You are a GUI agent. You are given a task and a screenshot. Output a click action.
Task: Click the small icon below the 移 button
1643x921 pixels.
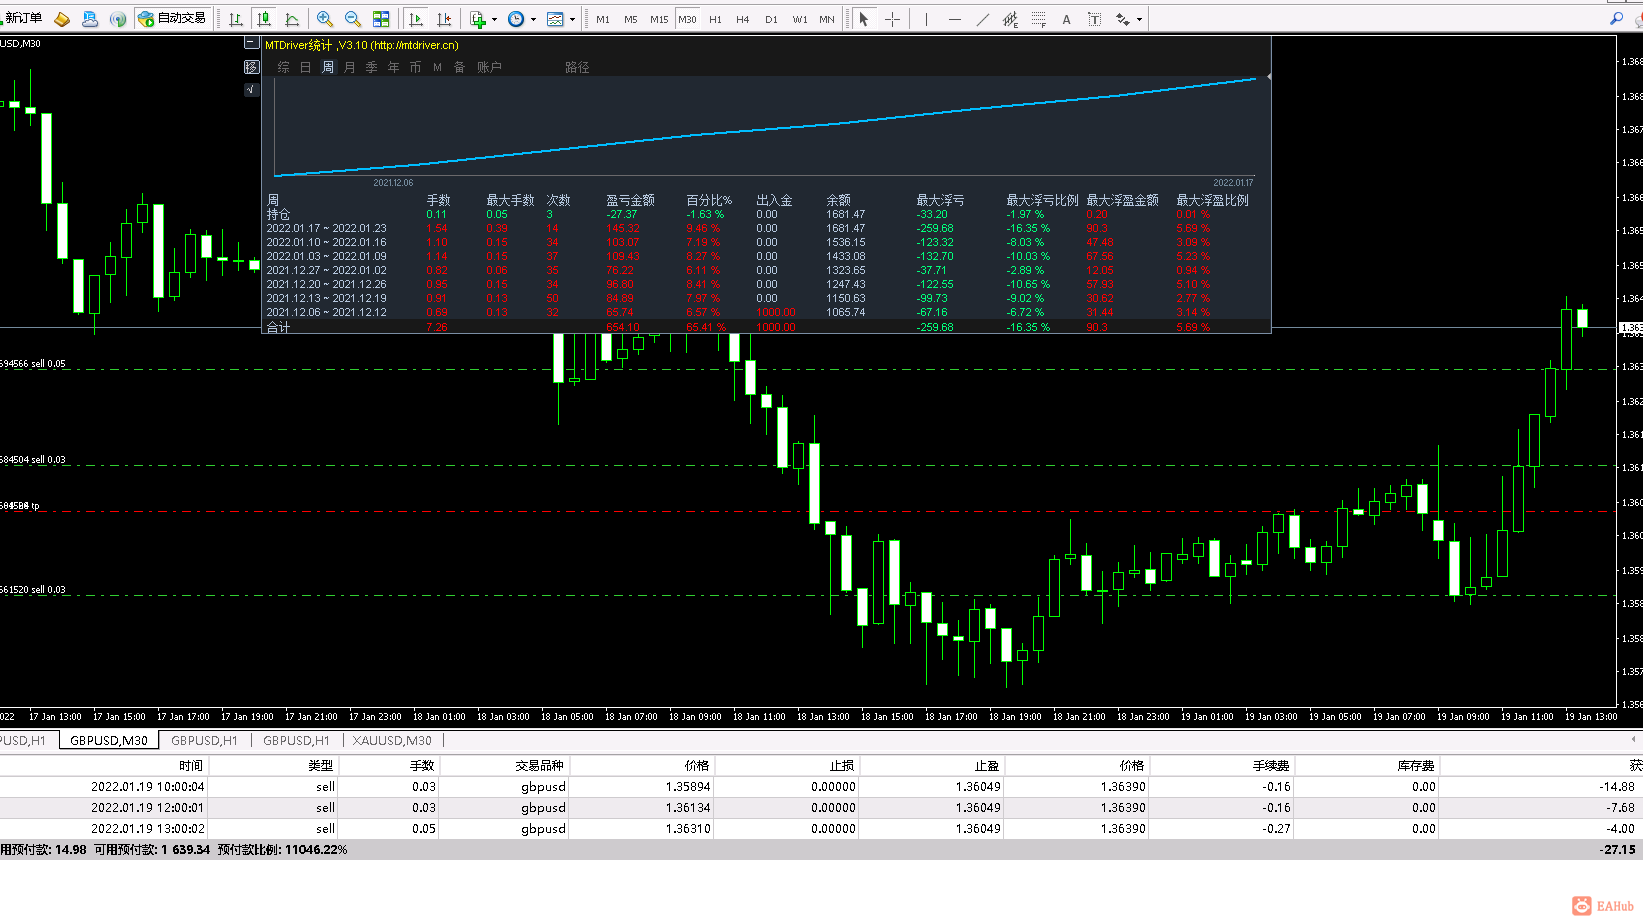pos(251,89)
